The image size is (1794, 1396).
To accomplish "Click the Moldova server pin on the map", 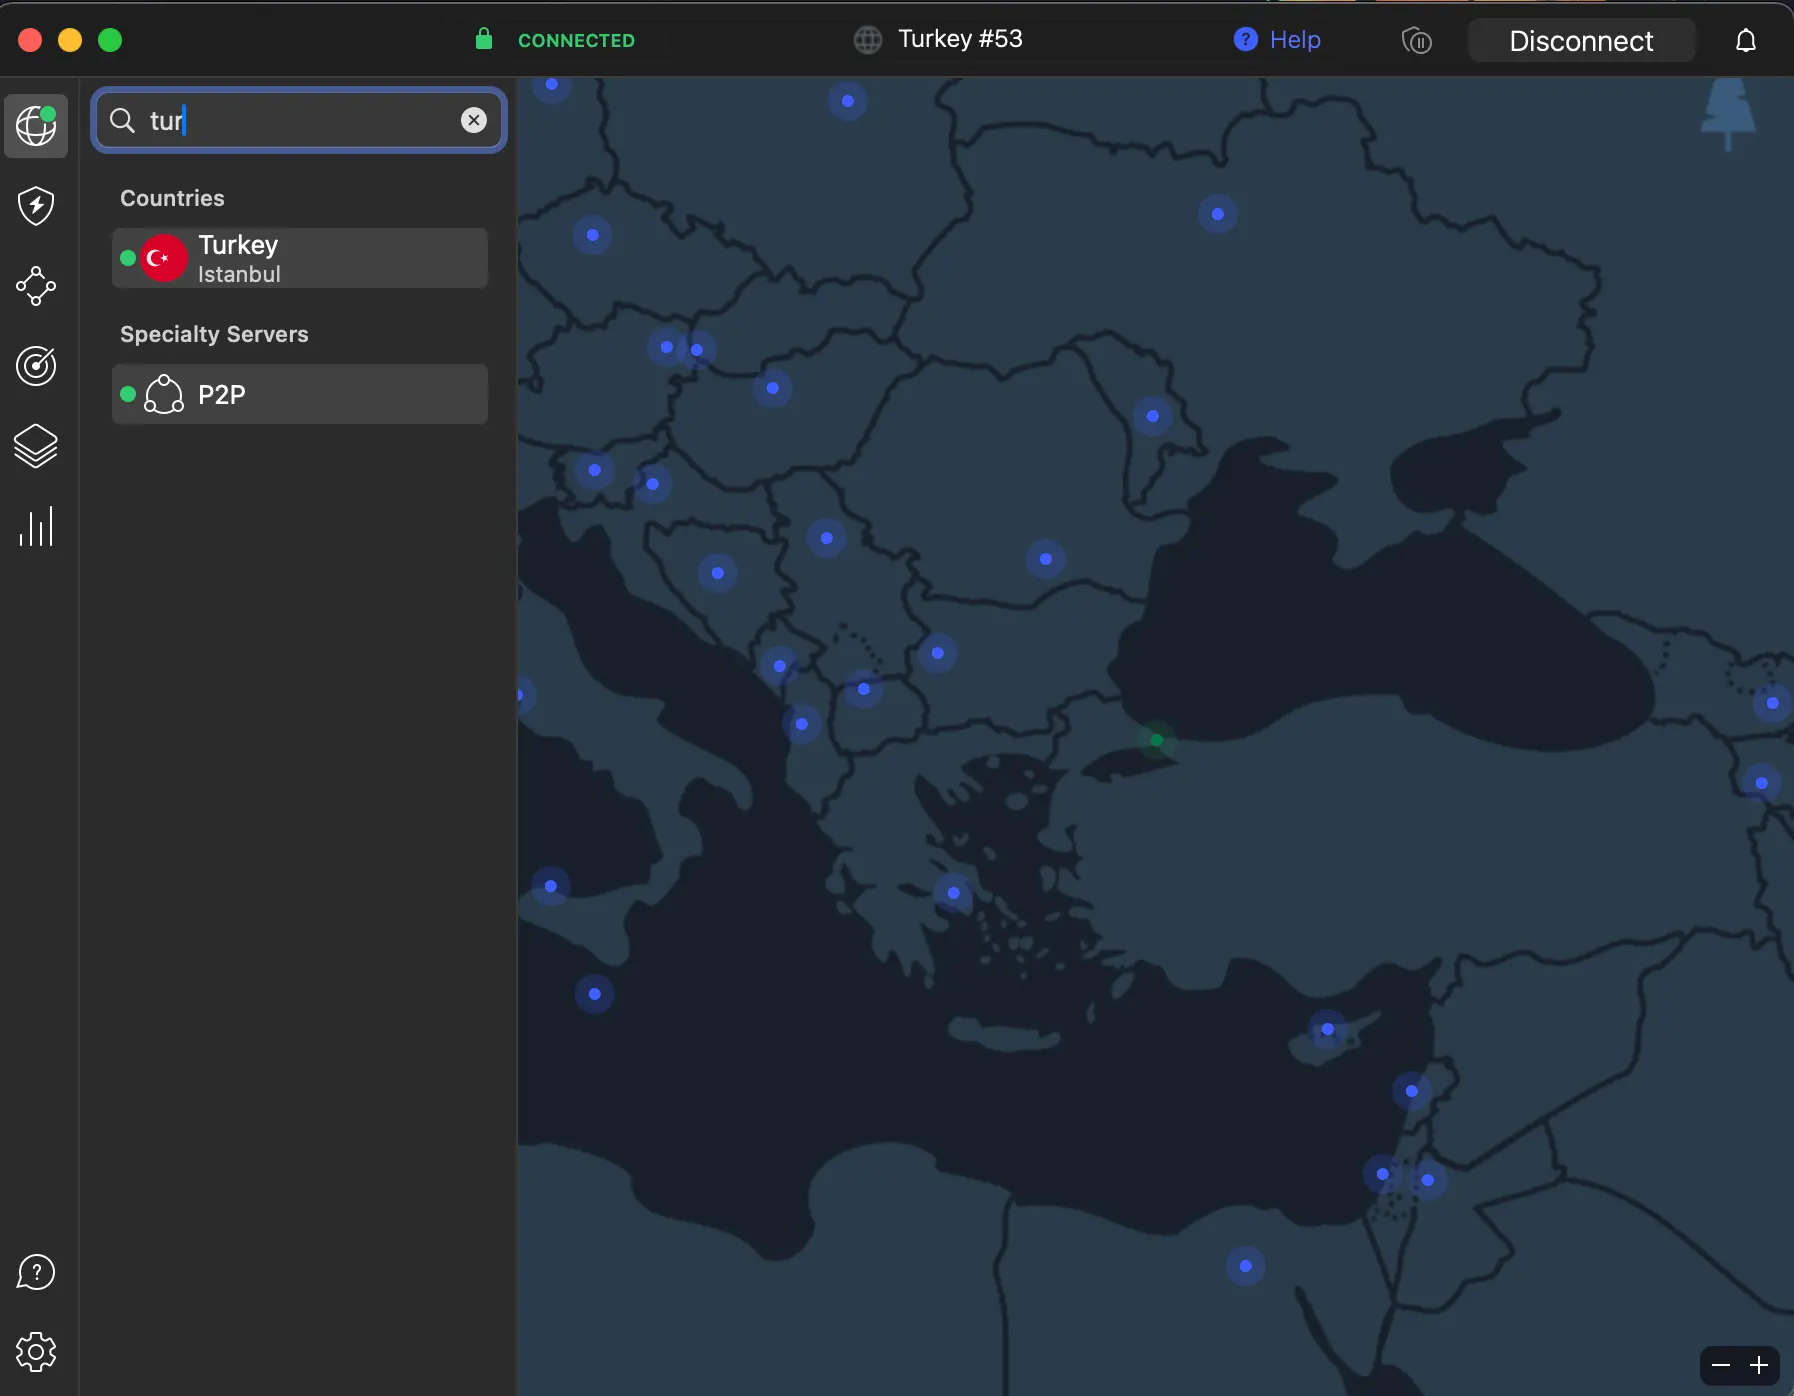I will 1153,416.
